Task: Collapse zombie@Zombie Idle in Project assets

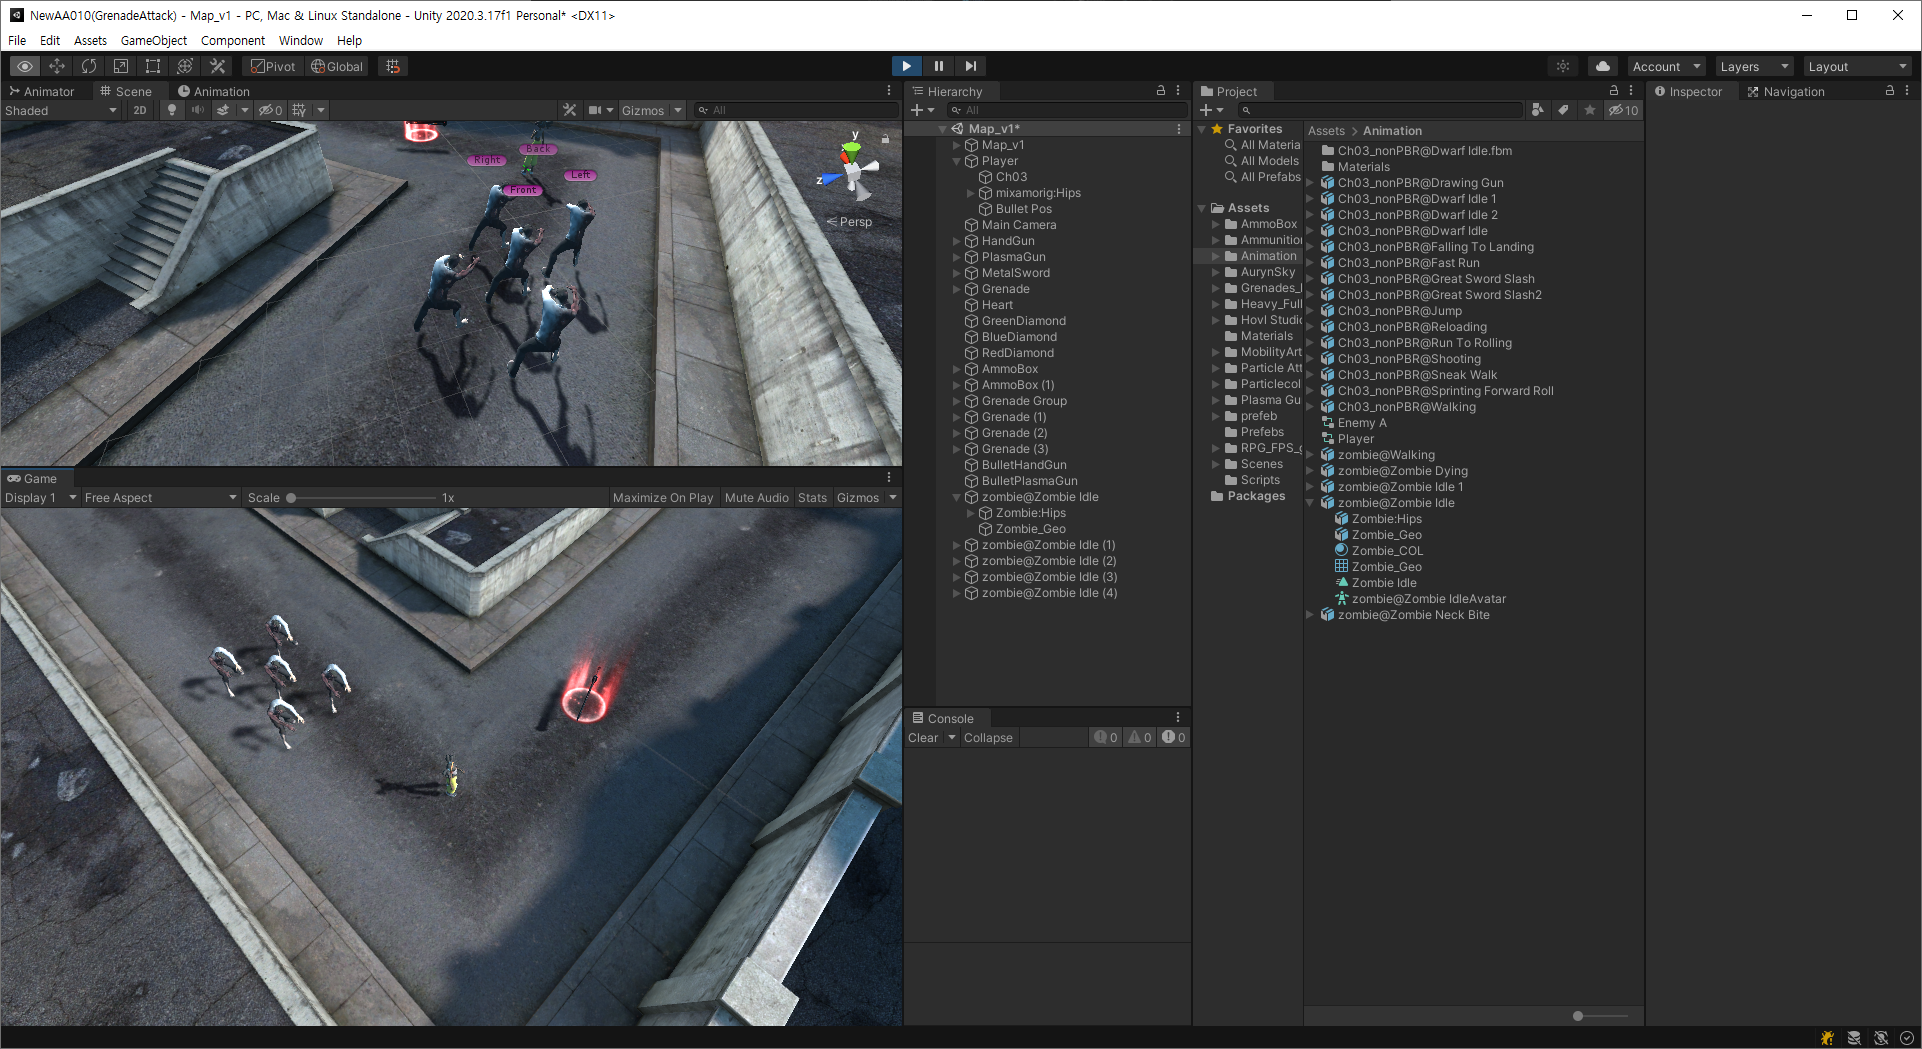Action: point(1310,503)
